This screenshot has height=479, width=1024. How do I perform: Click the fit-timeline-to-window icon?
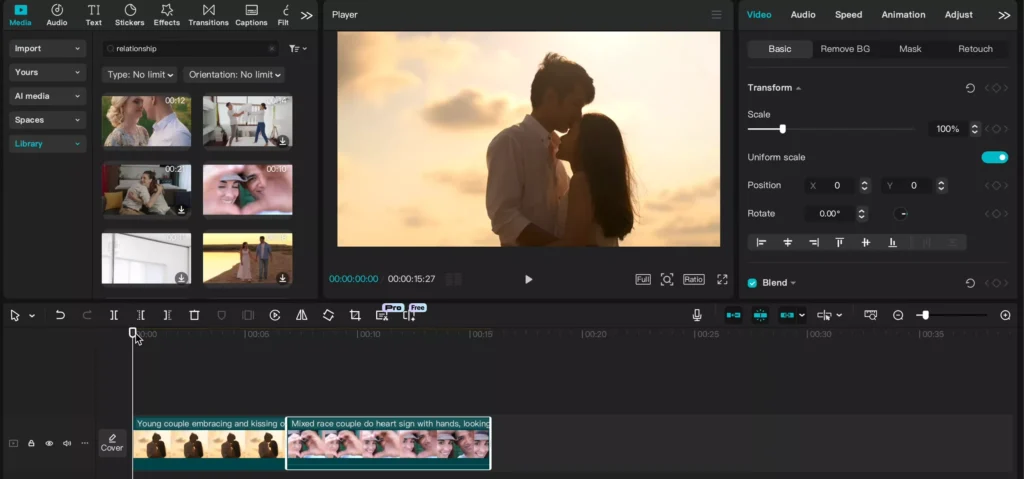[871, 315]
